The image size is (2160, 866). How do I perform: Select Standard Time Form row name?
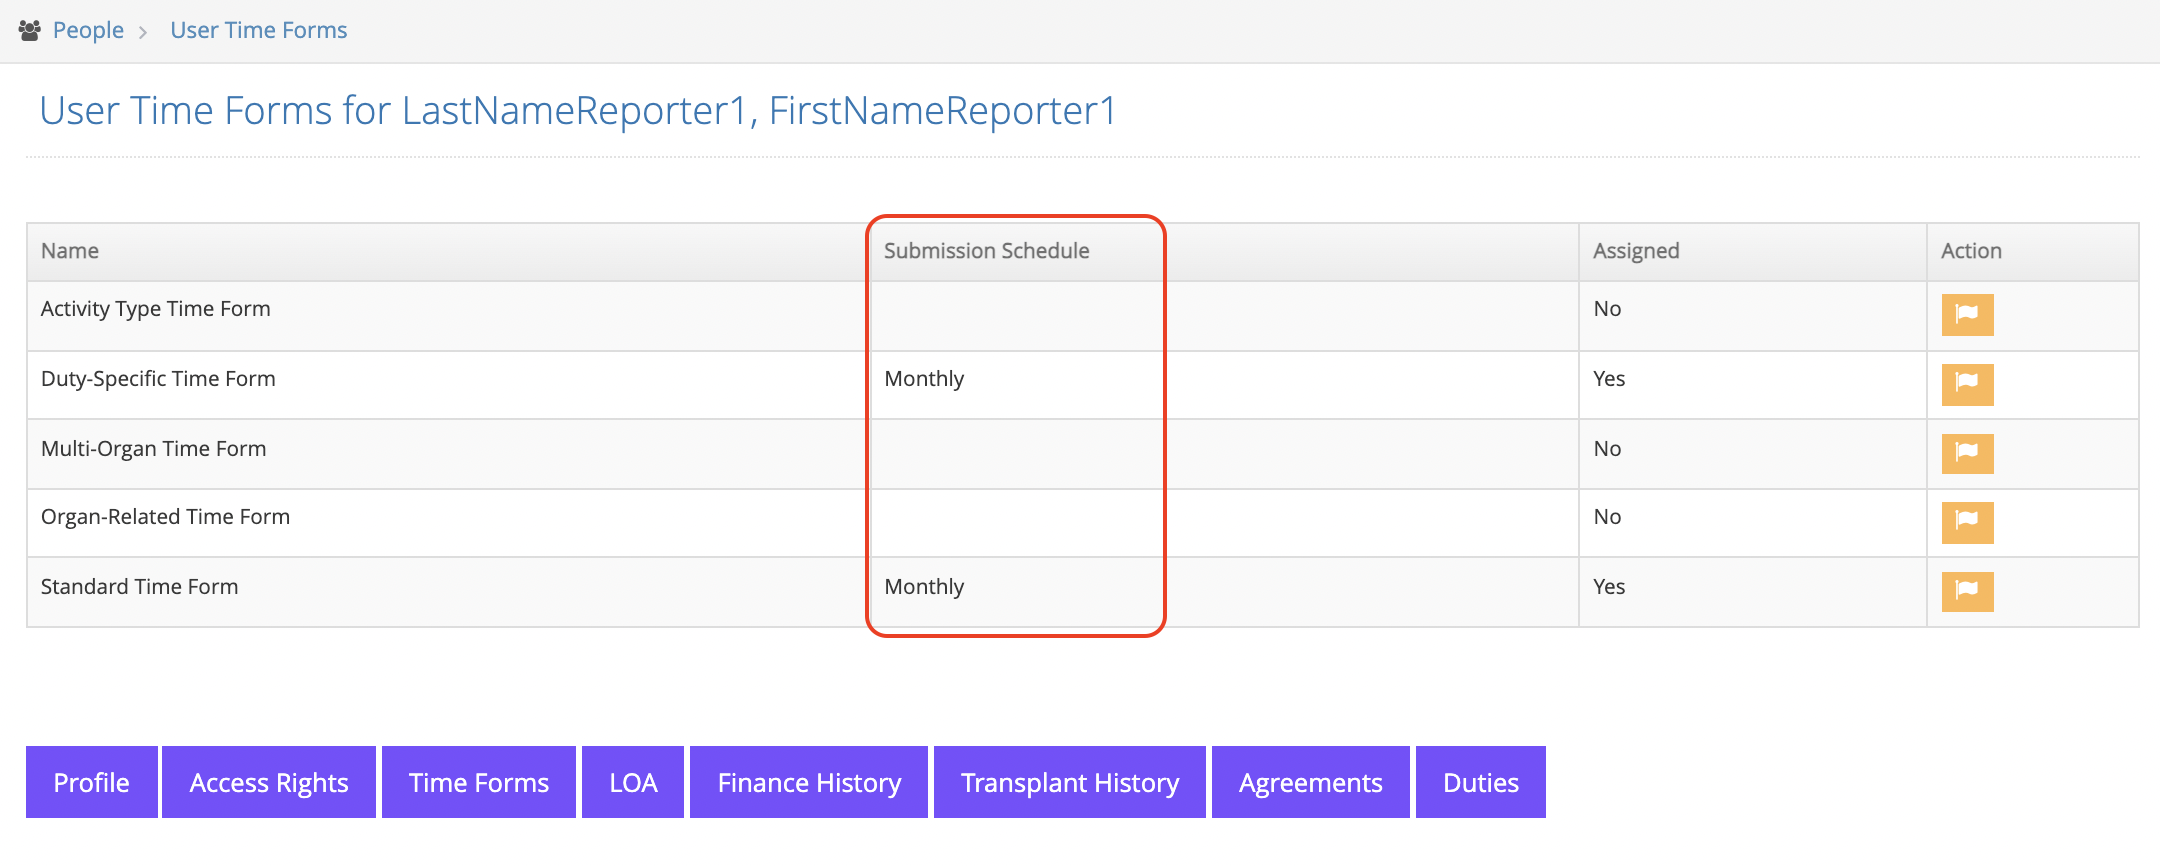(140, 587)
